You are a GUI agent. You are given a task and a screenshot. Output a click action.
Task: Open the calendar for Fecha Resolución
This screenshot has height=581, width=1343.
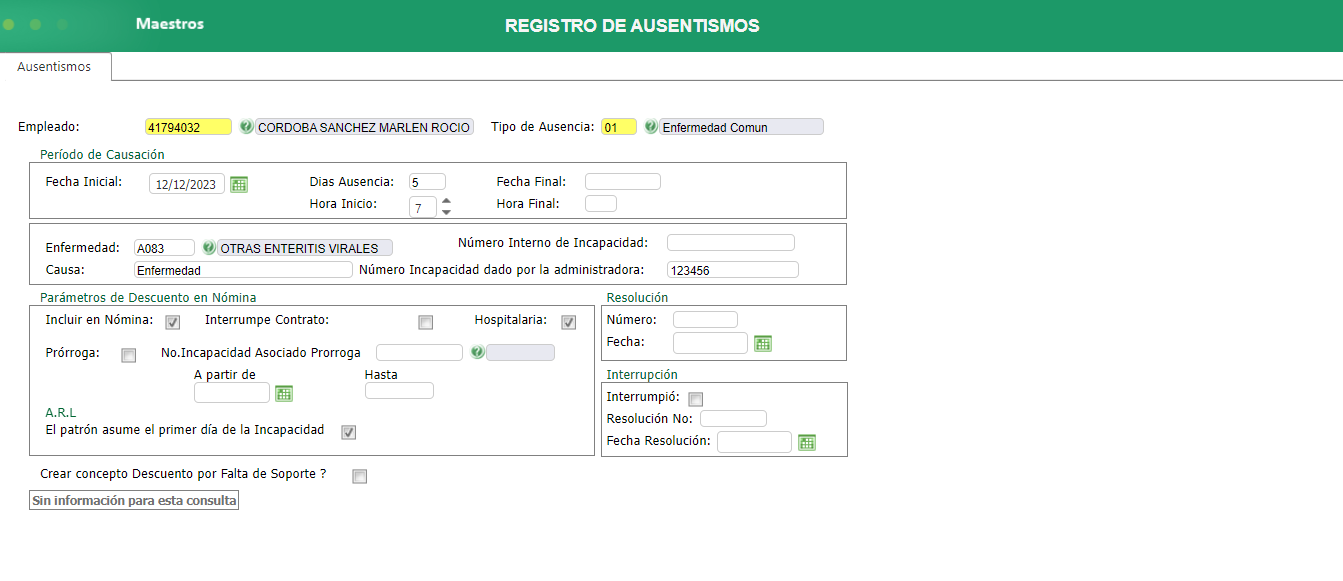[807, 442]
